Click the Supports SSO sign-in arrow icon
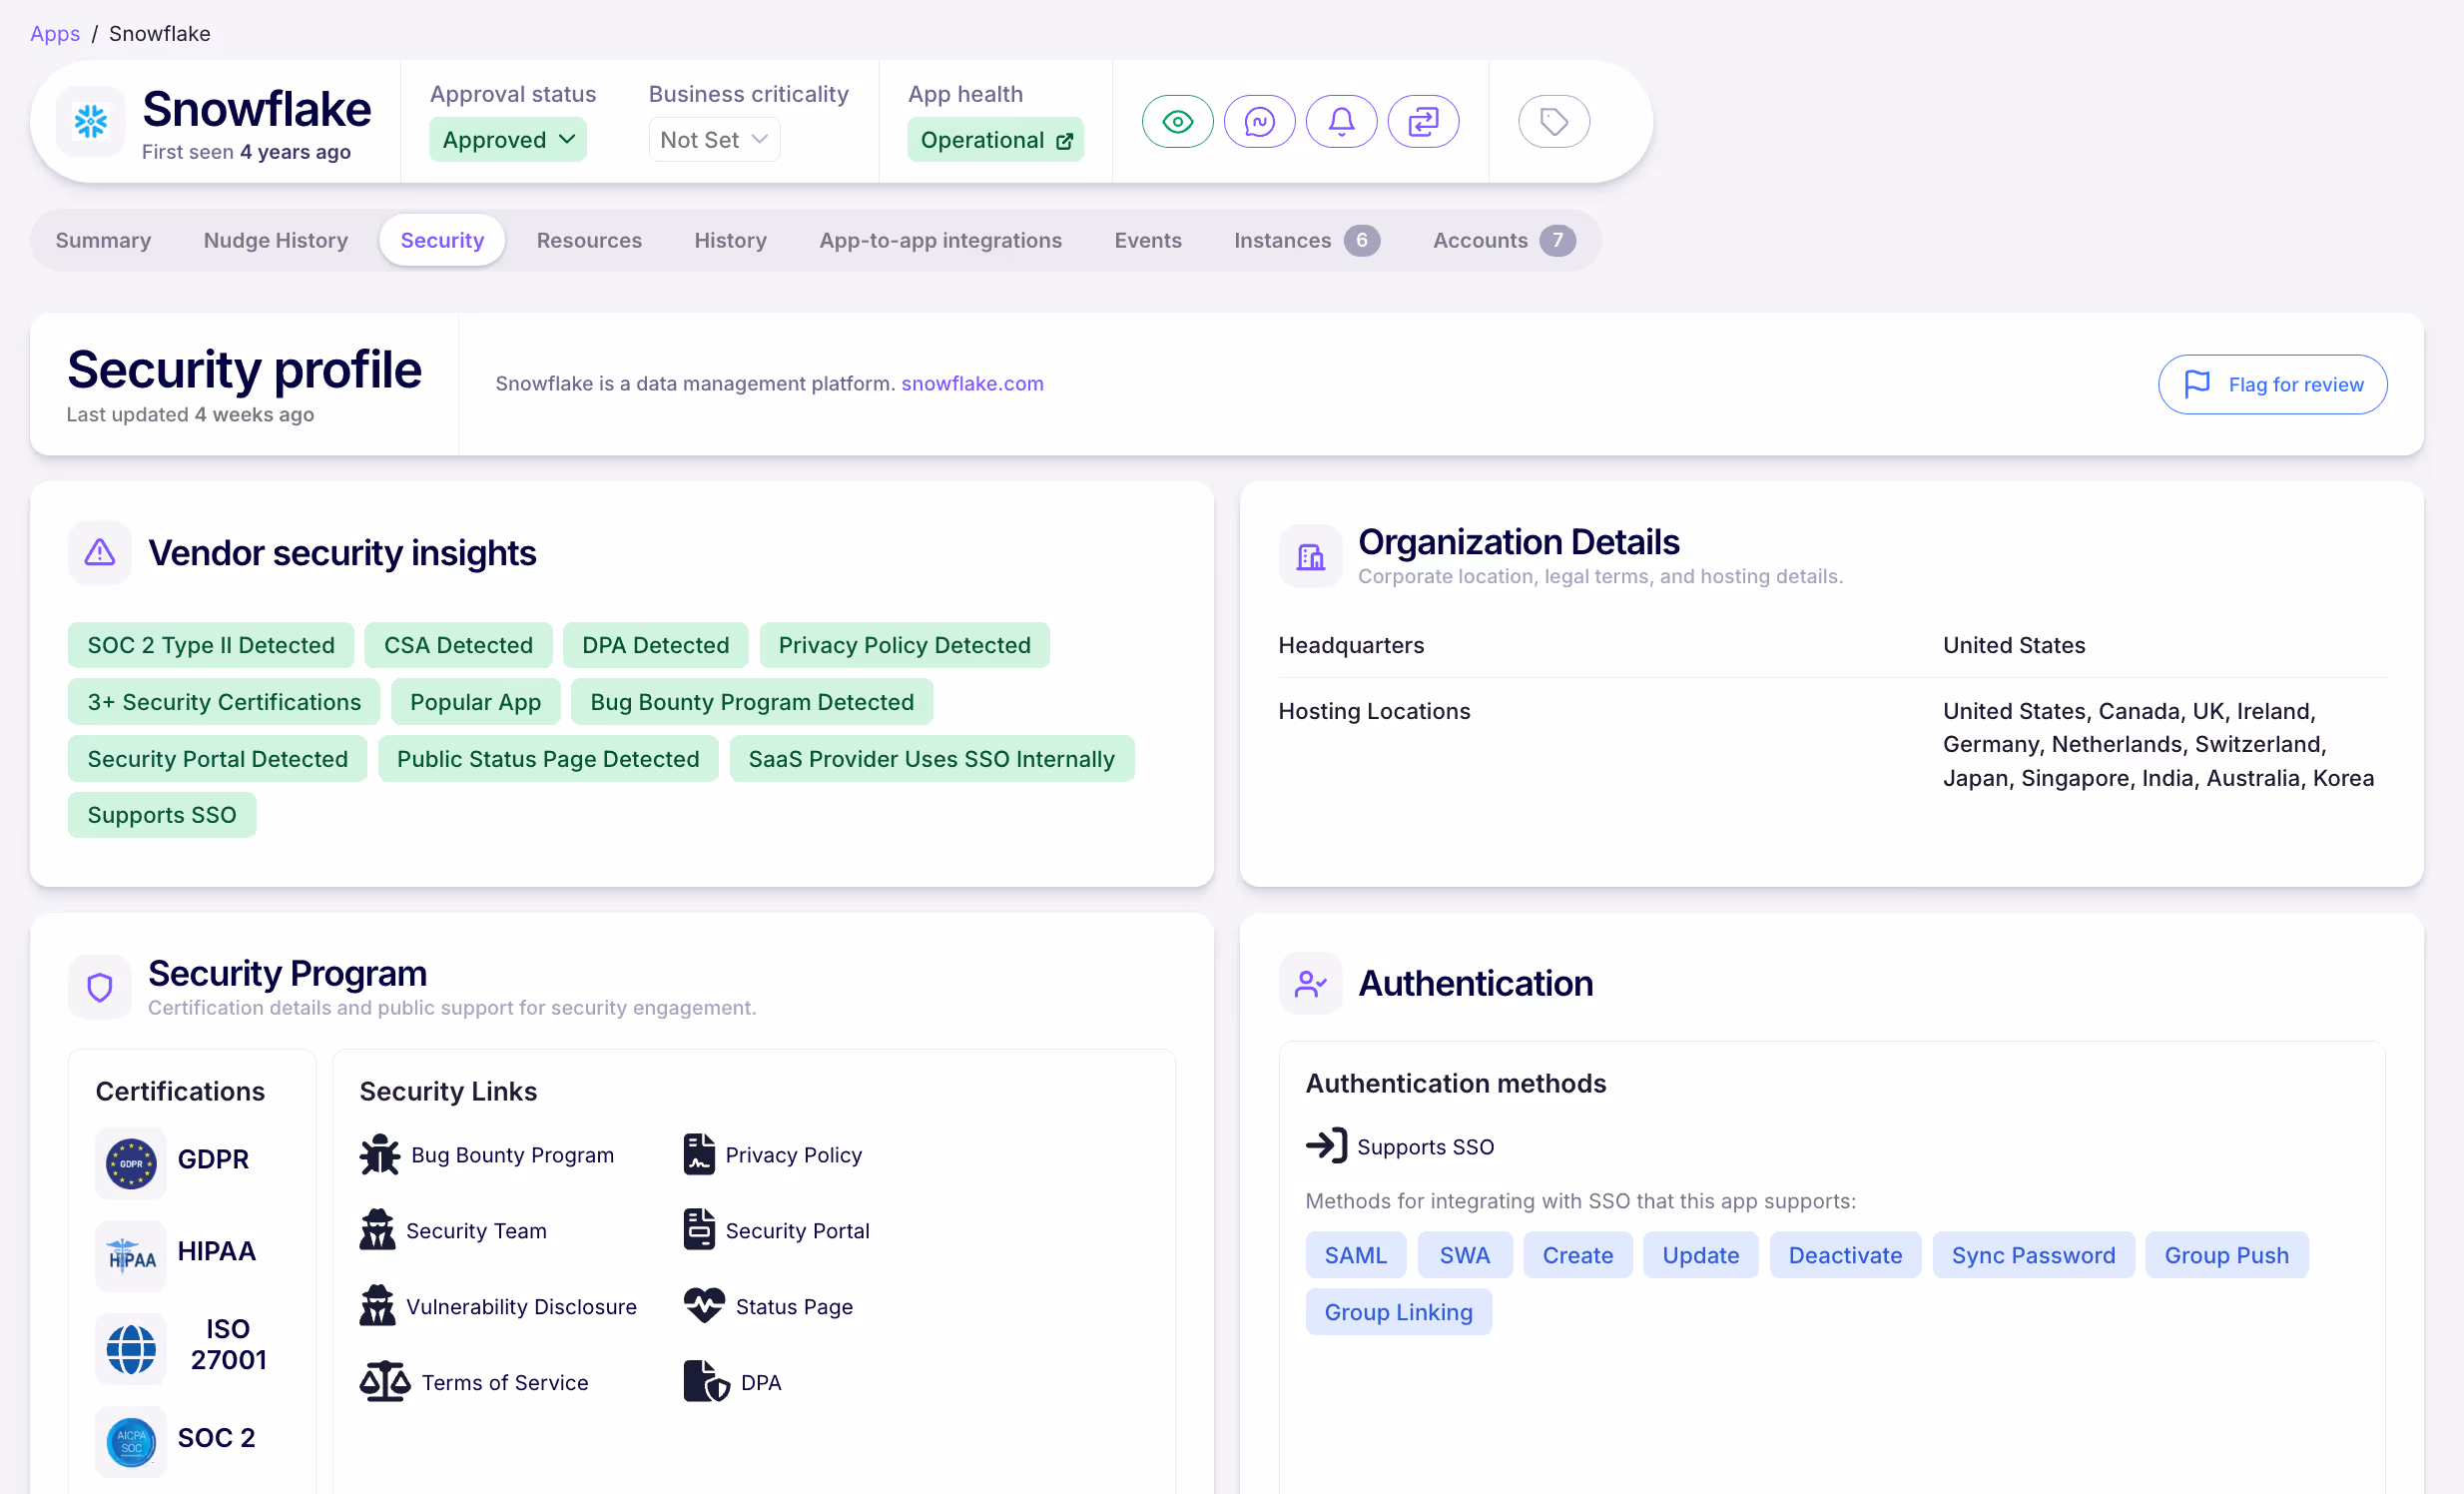 click(1326, 1147)
